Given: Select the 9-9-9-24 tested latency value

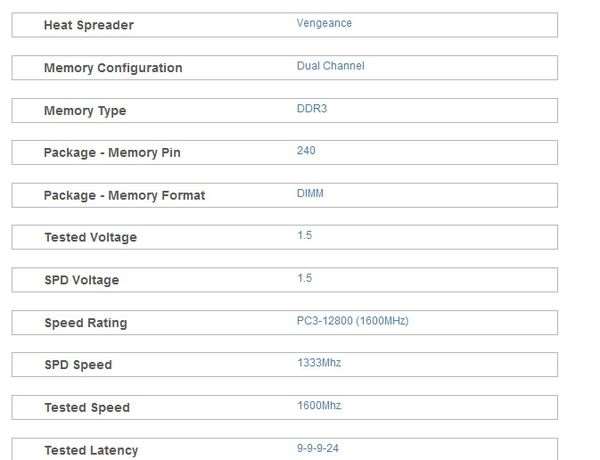Looking at the screenshot, I should (318, 449).
